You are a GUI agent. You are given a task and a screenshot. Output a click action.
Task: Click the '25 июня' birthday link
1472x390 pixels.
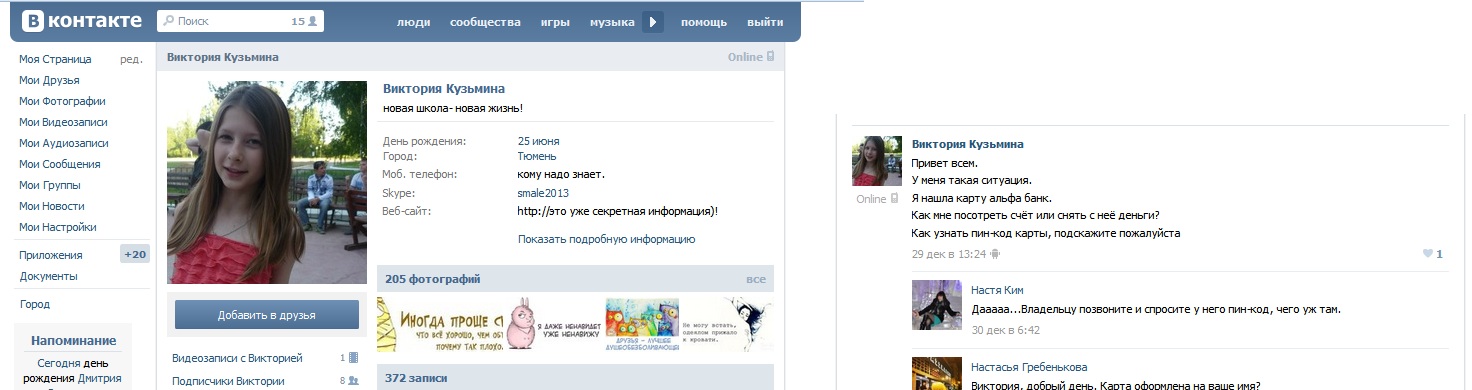[x=538, y=141]
